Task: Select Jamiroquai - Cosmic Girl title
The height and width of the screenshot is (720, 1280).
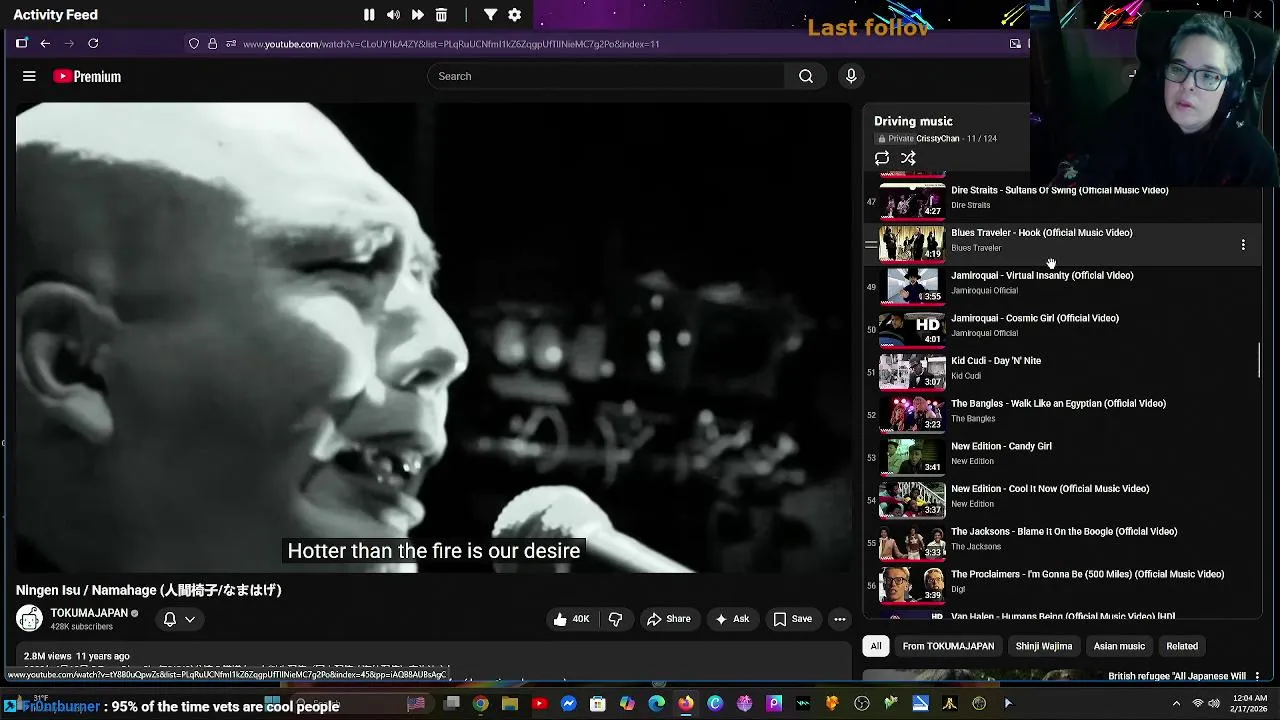Action: 1035,318
